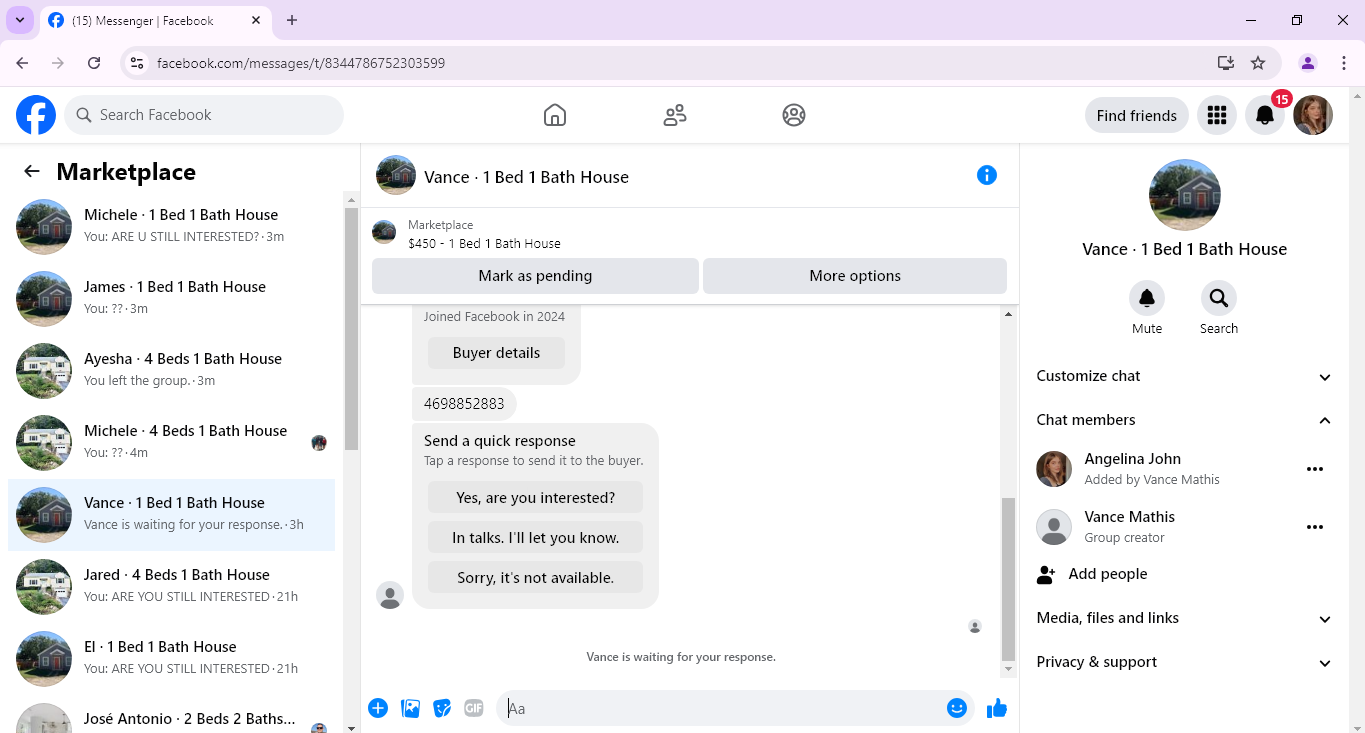This screenshot has height=733, width=1365.
Task: Open El 1 Bed 1 Bath House chat
Action: [x=172, y=658]
